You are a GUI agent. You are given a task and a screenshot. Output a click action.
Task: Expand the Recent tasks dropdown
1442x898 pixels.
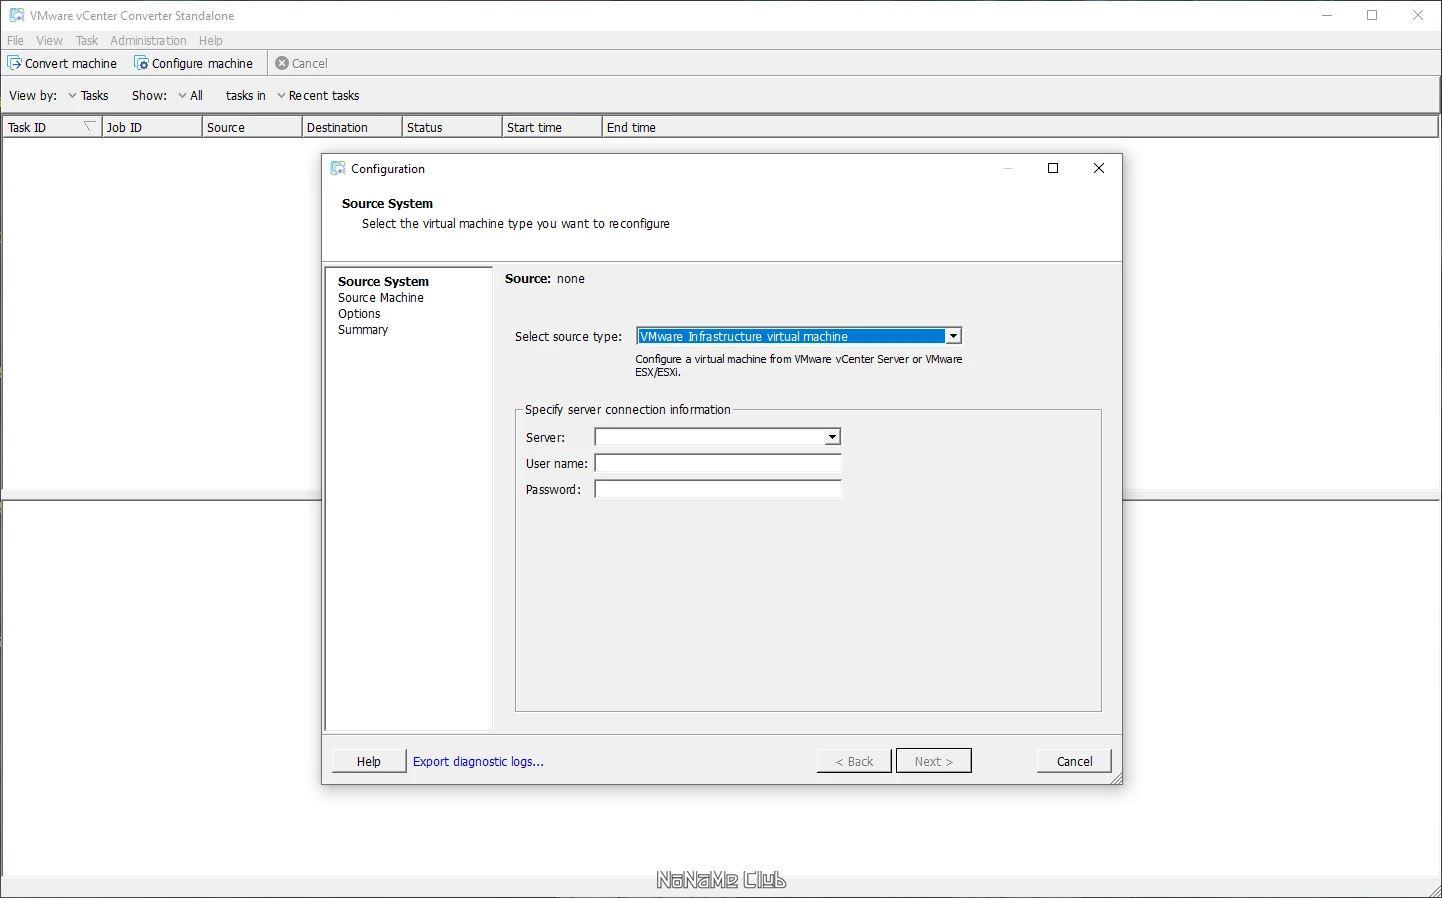pyautogui.click(x=318, y=96)
